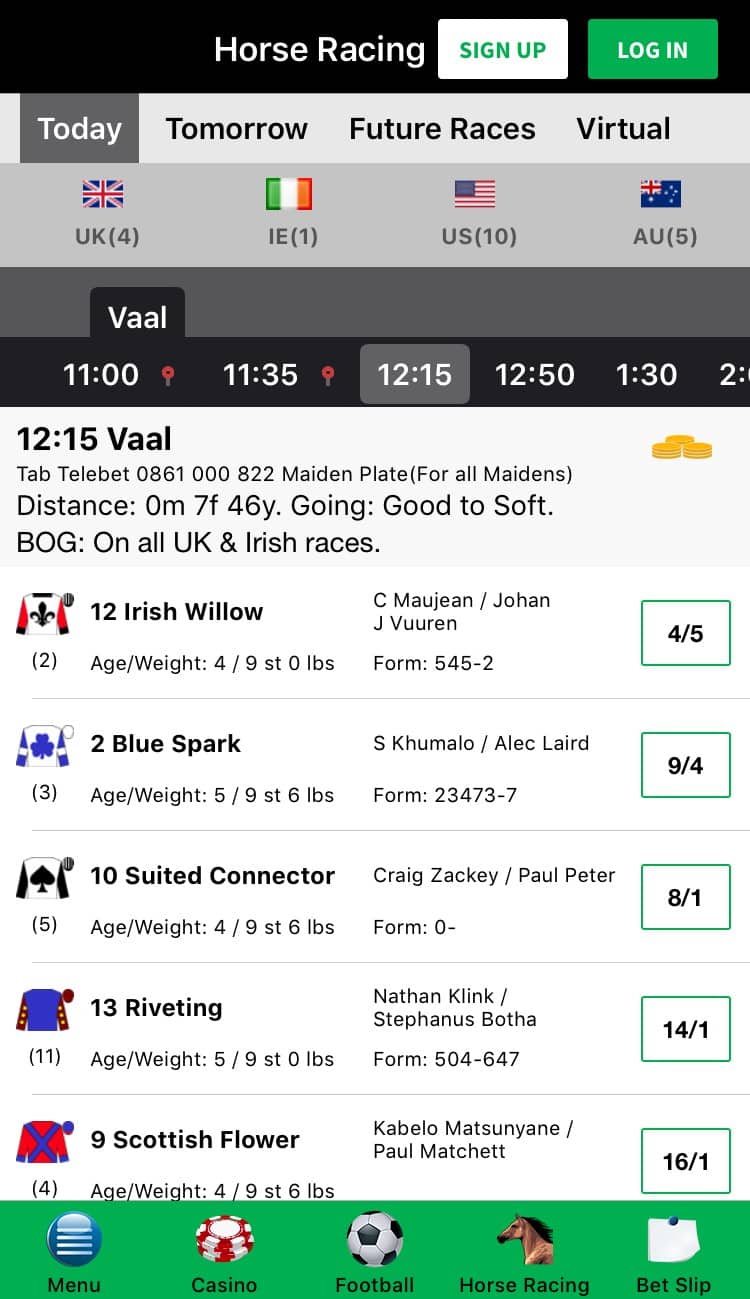Switch to the Future Races tab
The height and width of the screenshot is (1299, 750).
point(442,129)
